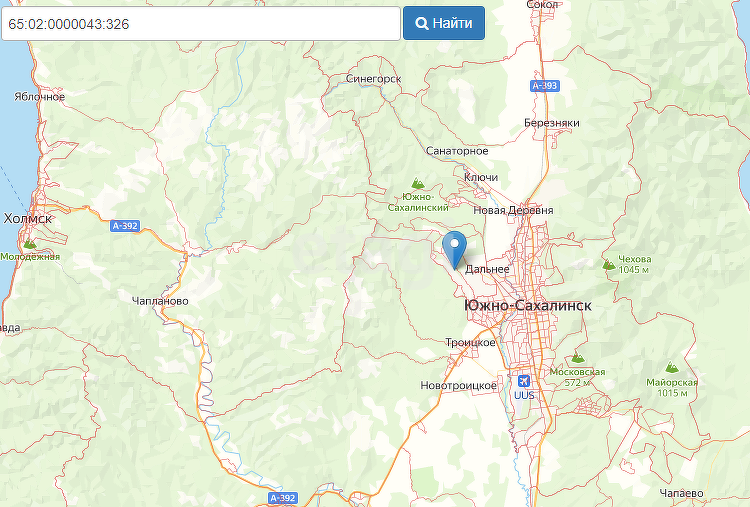This screenshot has width=750, height=507.
Task: Select the Синегорск town label
Action: point(374,79)
